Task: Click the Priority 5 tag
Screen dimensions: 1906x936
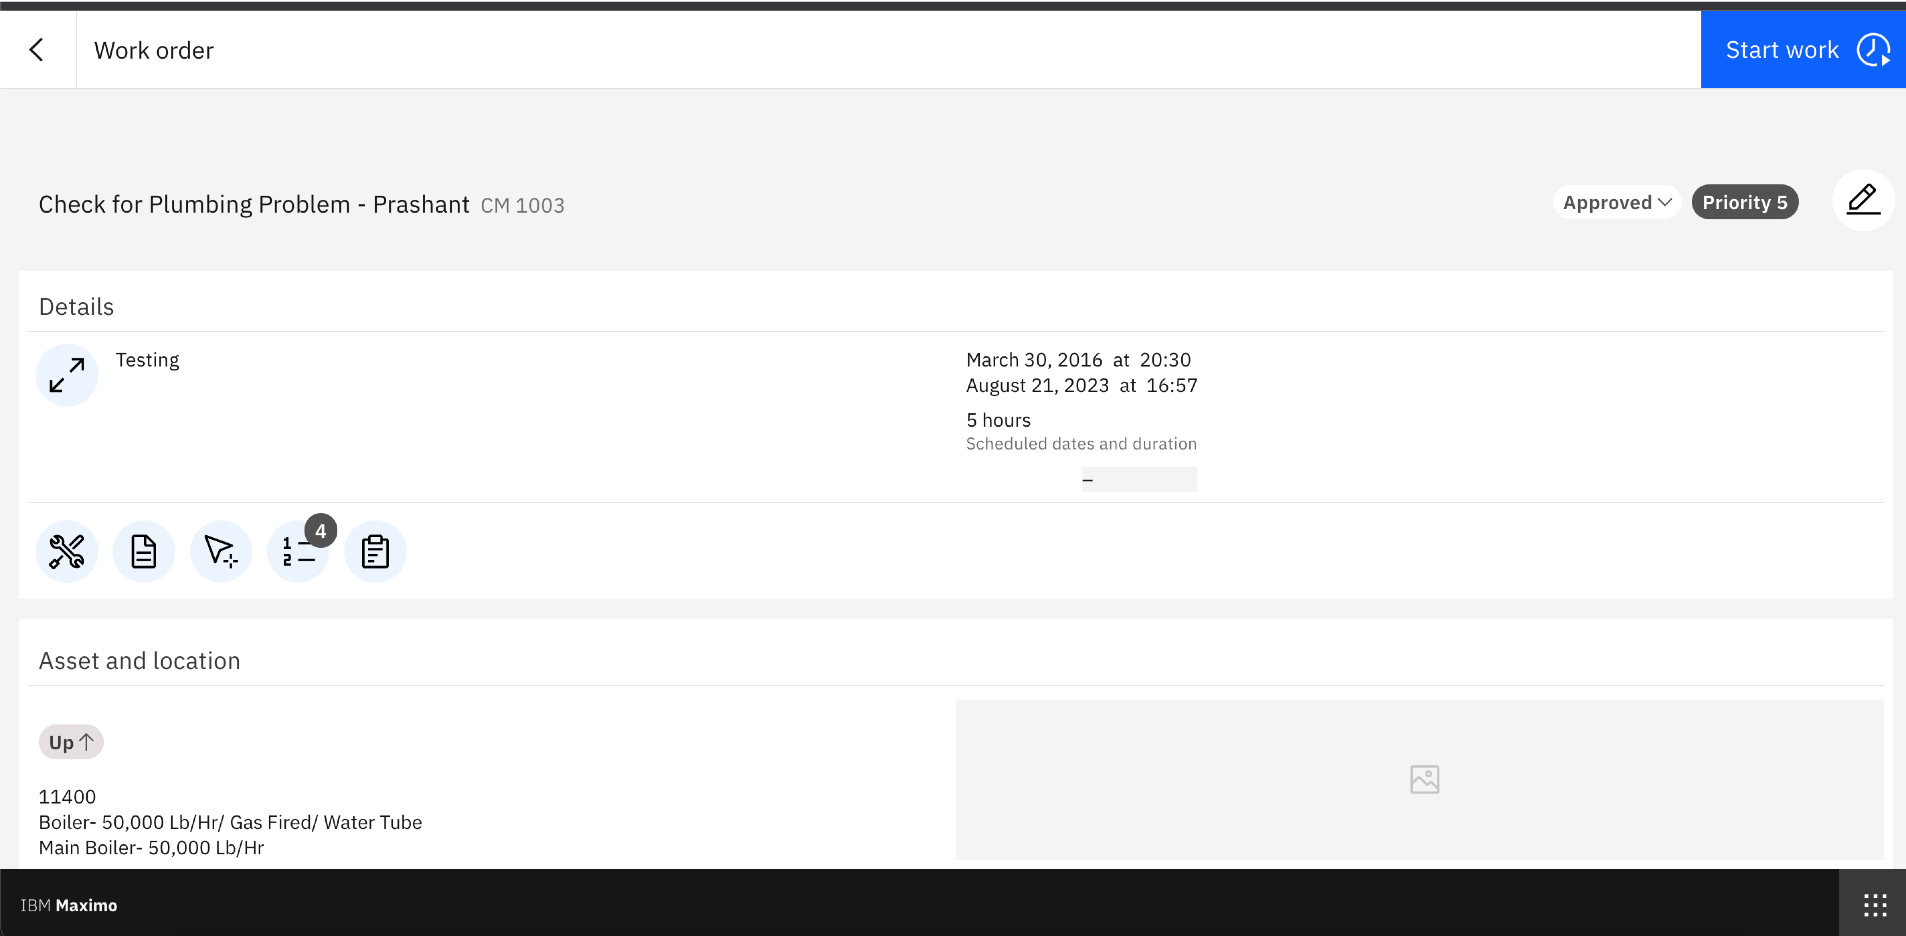Action: (x=1745, y=202)
